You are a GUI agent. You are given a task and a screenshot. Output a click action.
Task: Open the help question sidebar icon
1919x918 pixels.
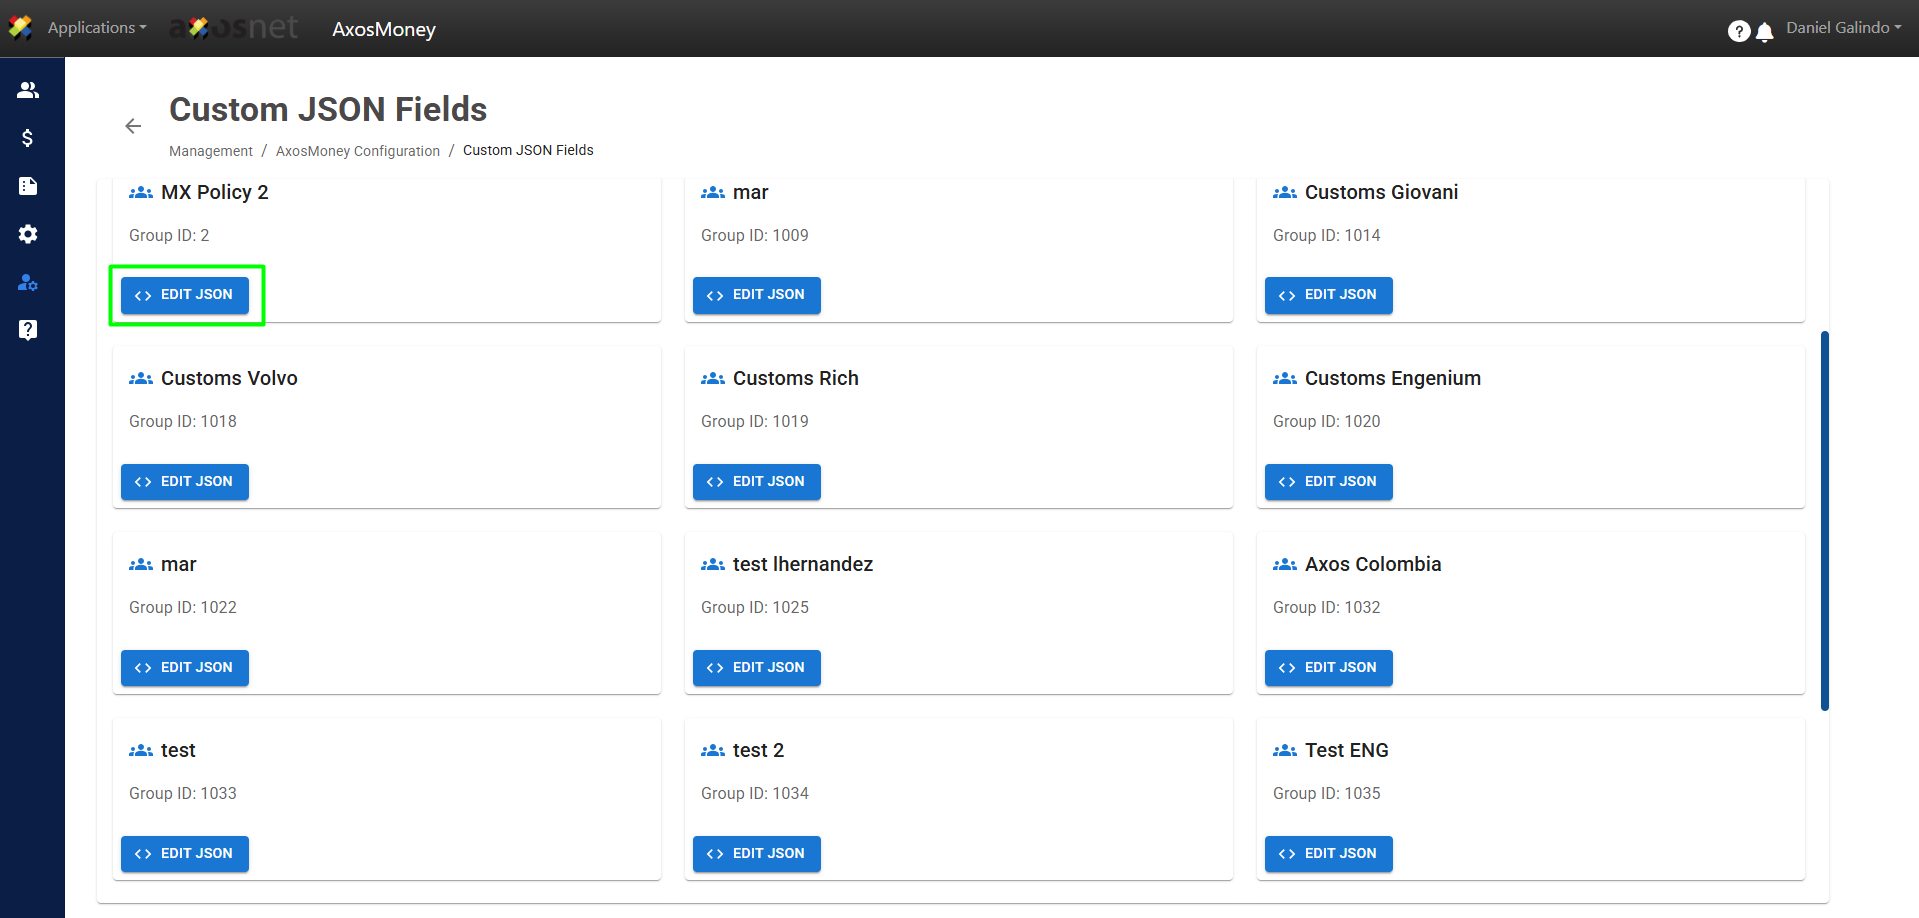(x=28, y=330)
